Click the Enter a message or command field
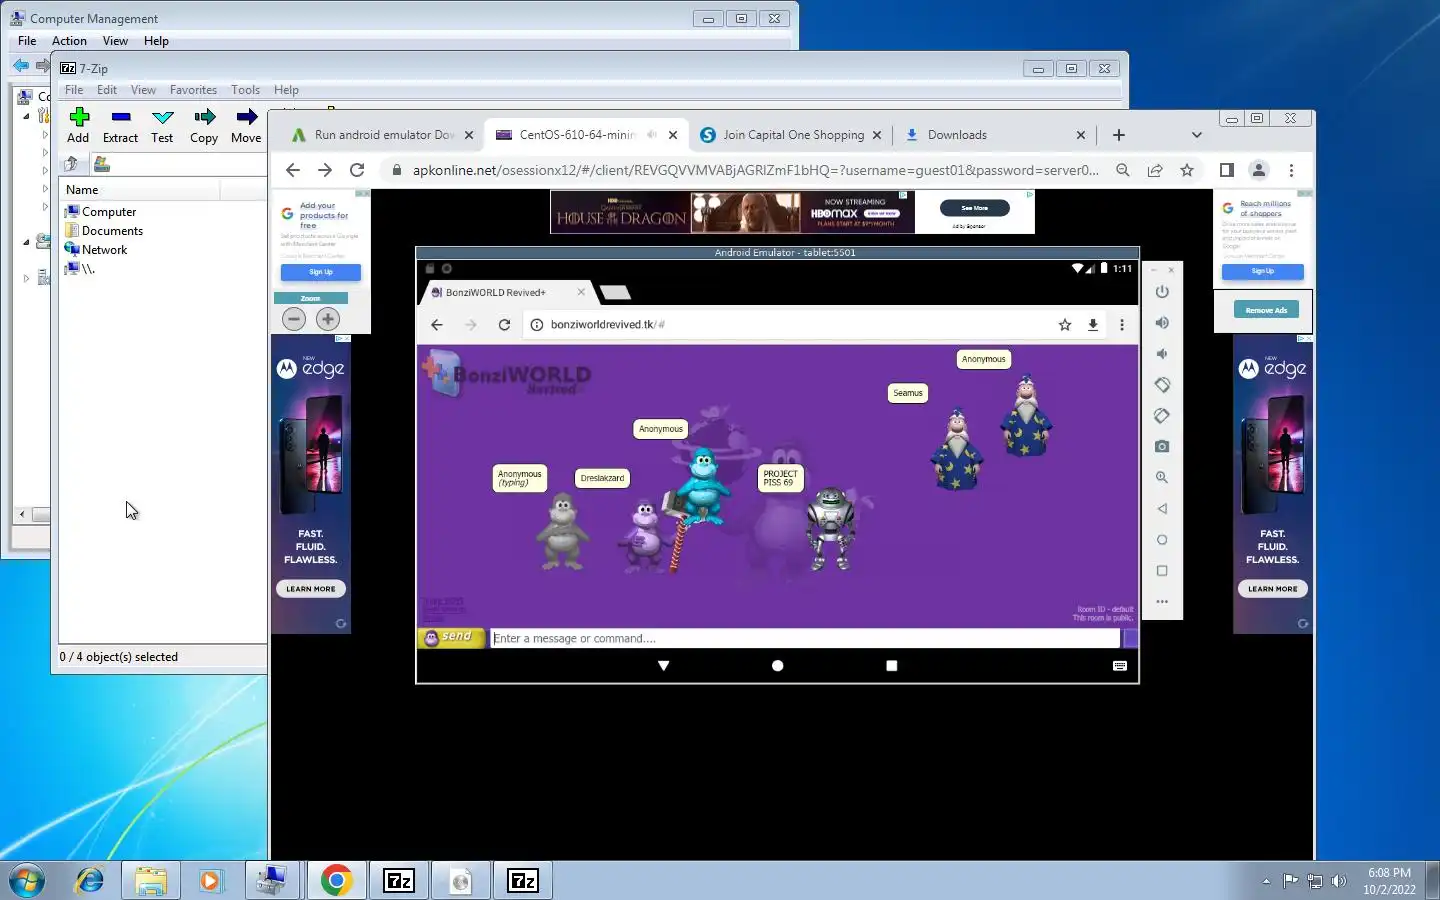This screenshot has height=900, width=1440. pyautogui.click(x=805, y=638)
